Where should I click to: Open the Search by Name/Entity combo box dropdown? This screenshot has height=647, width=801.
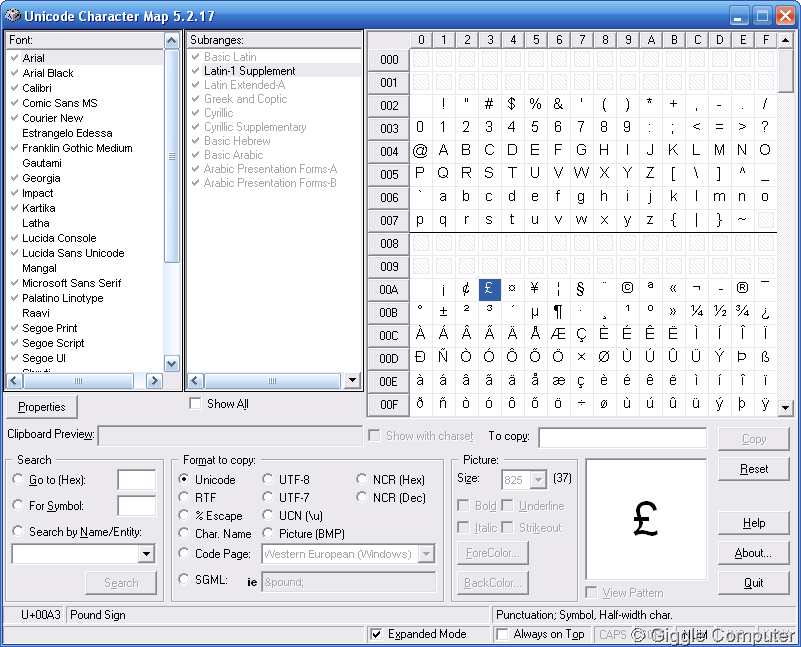coord(146,554)
